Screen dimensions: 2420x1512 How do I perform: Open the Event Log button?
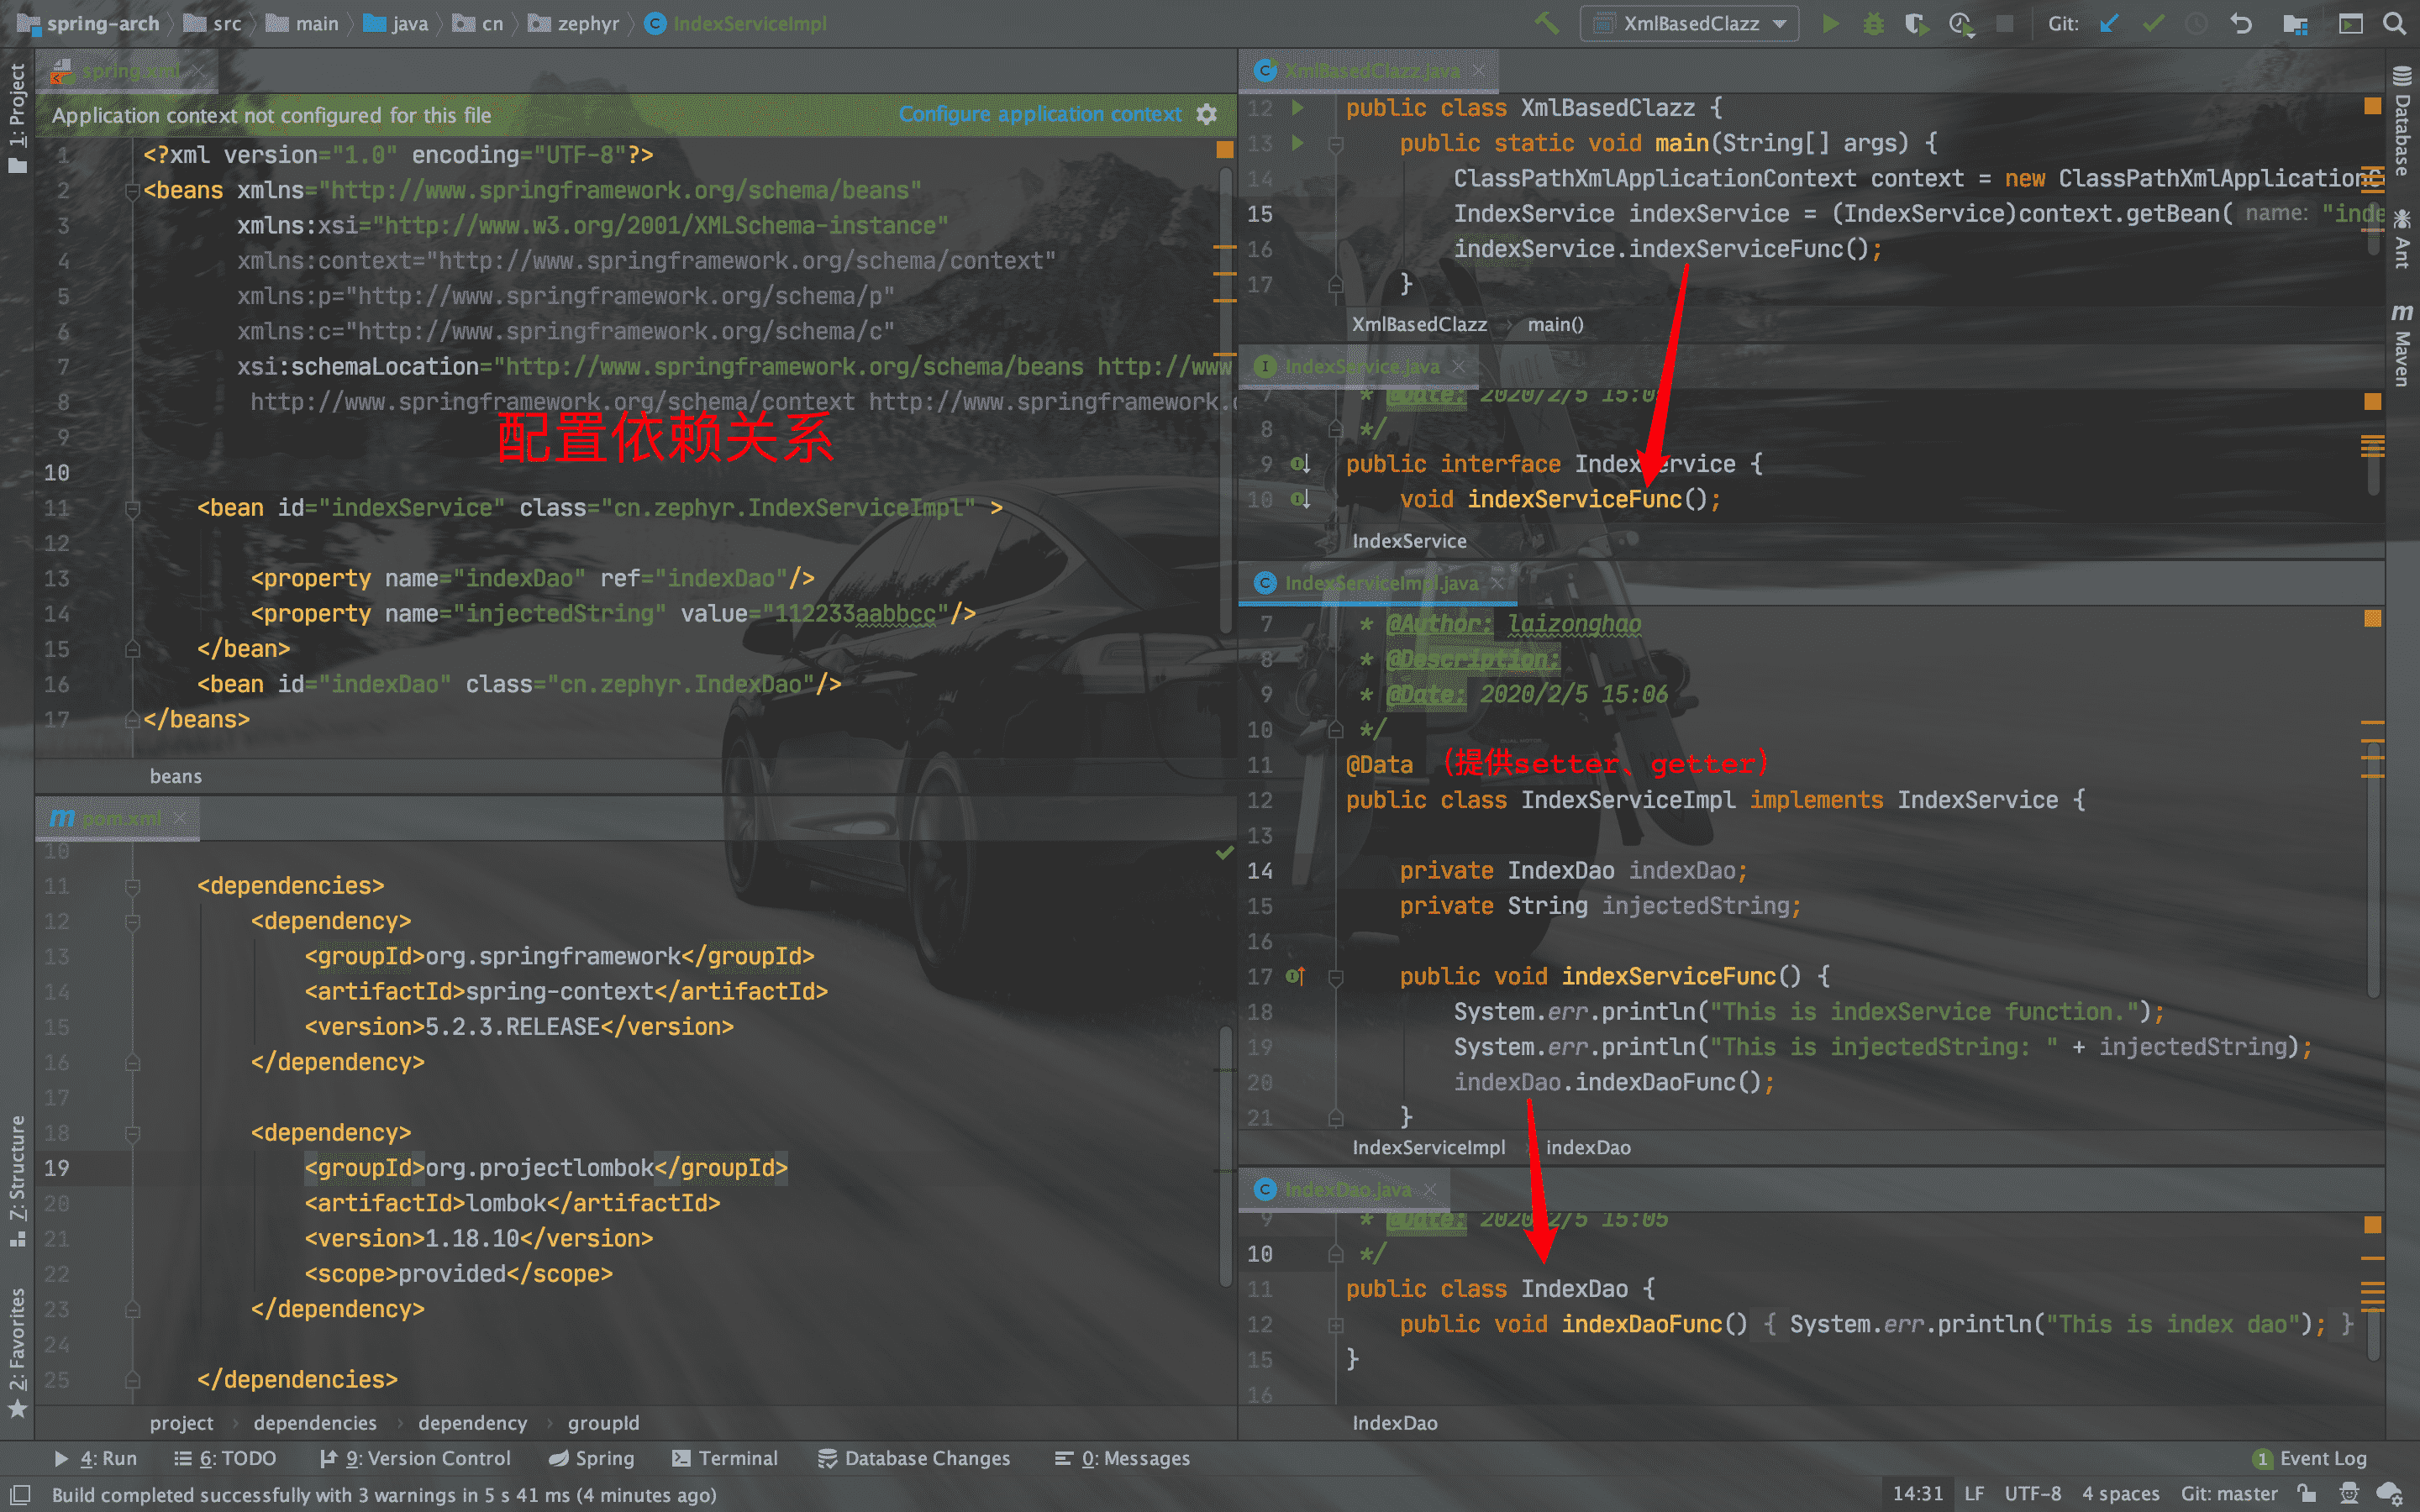click(2310, 1458)
